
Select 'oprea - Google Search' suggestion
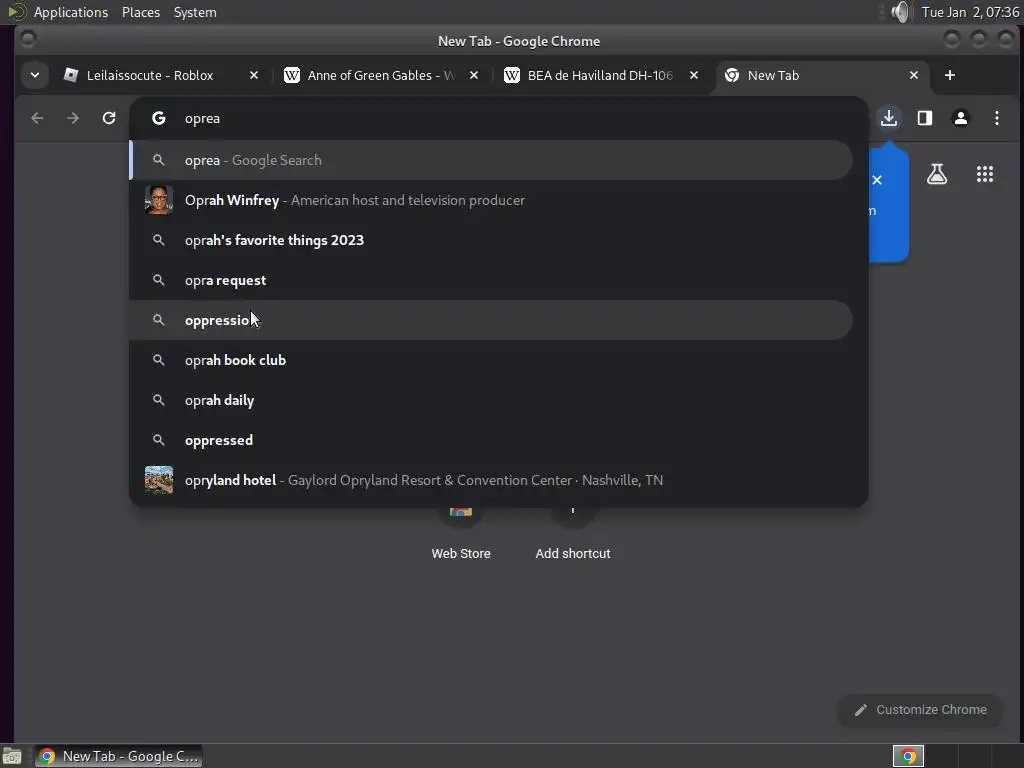(491, 160)
